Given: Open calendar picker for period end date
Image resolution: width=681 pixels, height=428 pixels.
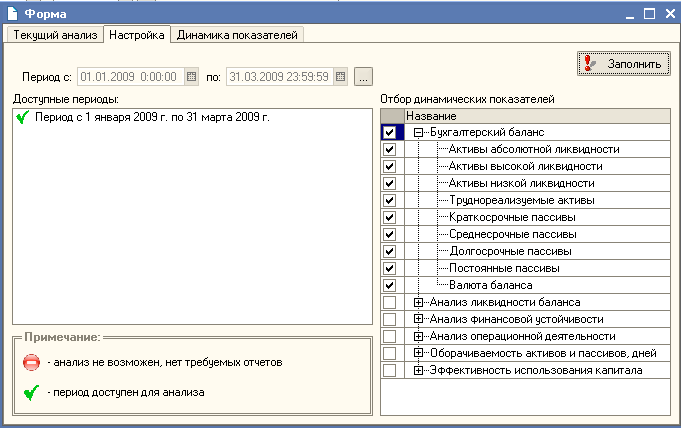Looking at the screenshot, I should (340, 77).
